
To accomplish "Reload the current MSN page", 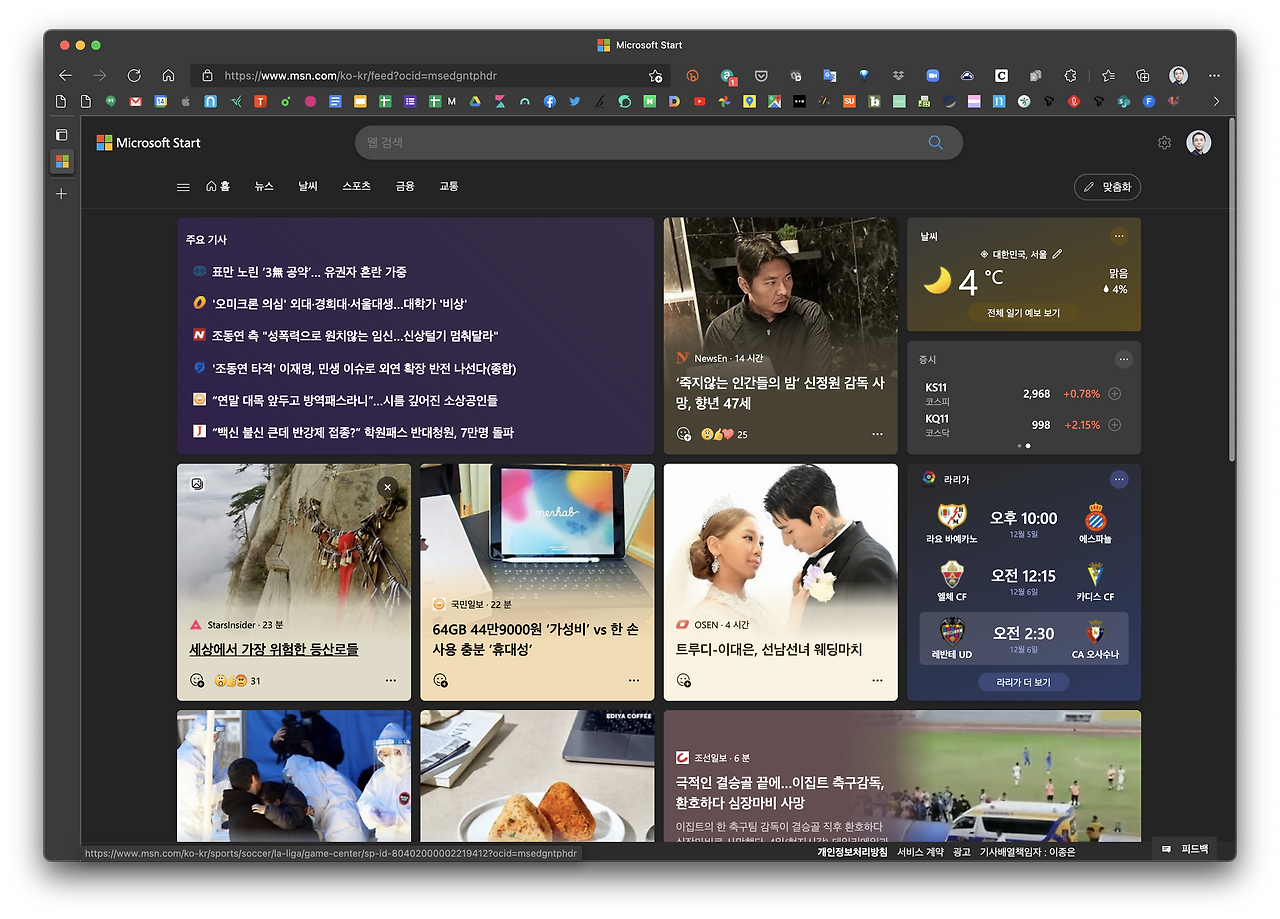I will (x=134, y=75).
